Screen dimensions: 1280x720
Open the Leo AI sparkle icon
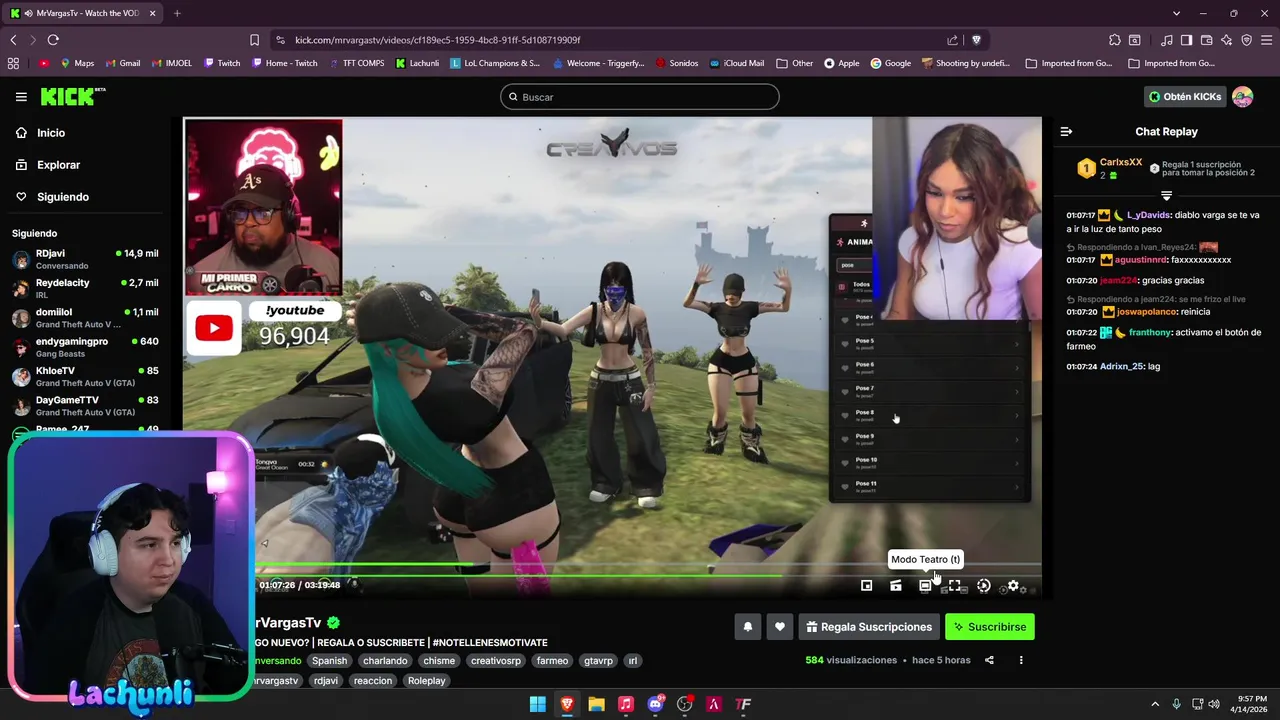pos(1227,40)
